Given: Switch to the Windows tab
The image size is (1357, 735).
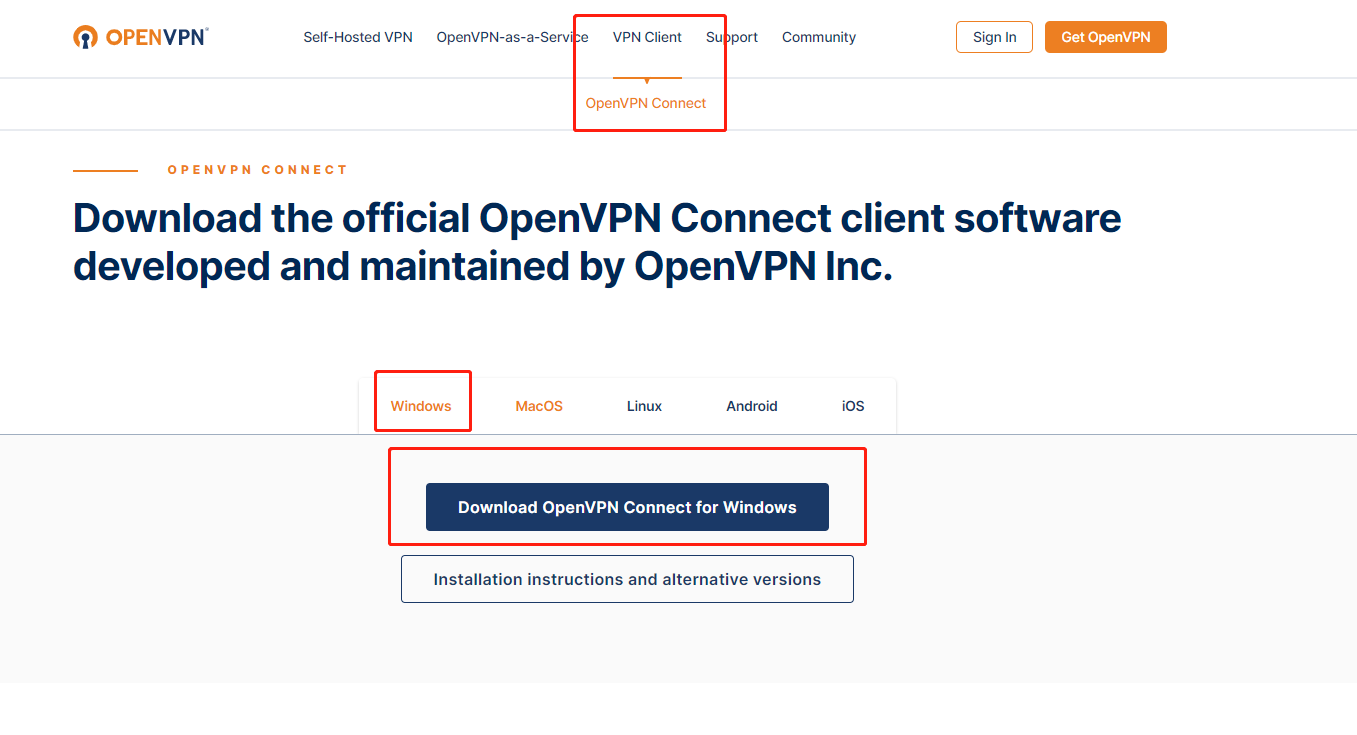Looking at the screenshot, I should 421,406.
